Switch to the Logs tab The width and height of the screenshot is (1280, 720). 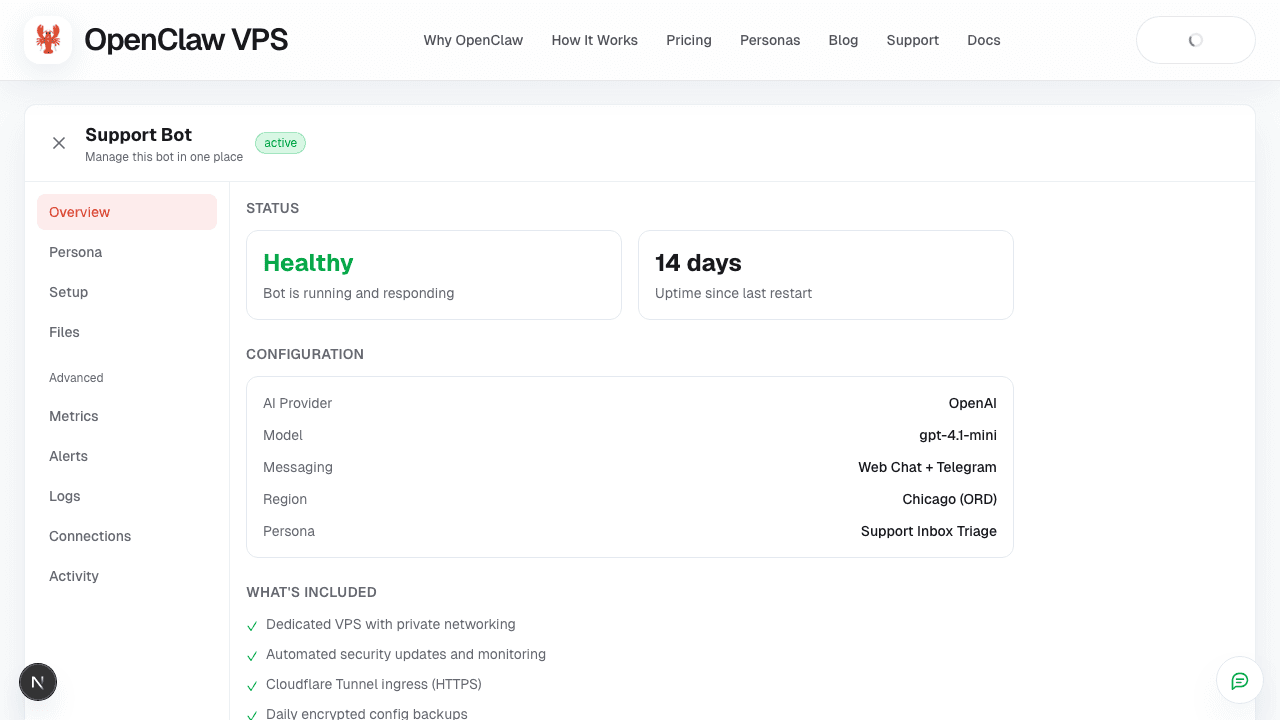click(64, 496)
